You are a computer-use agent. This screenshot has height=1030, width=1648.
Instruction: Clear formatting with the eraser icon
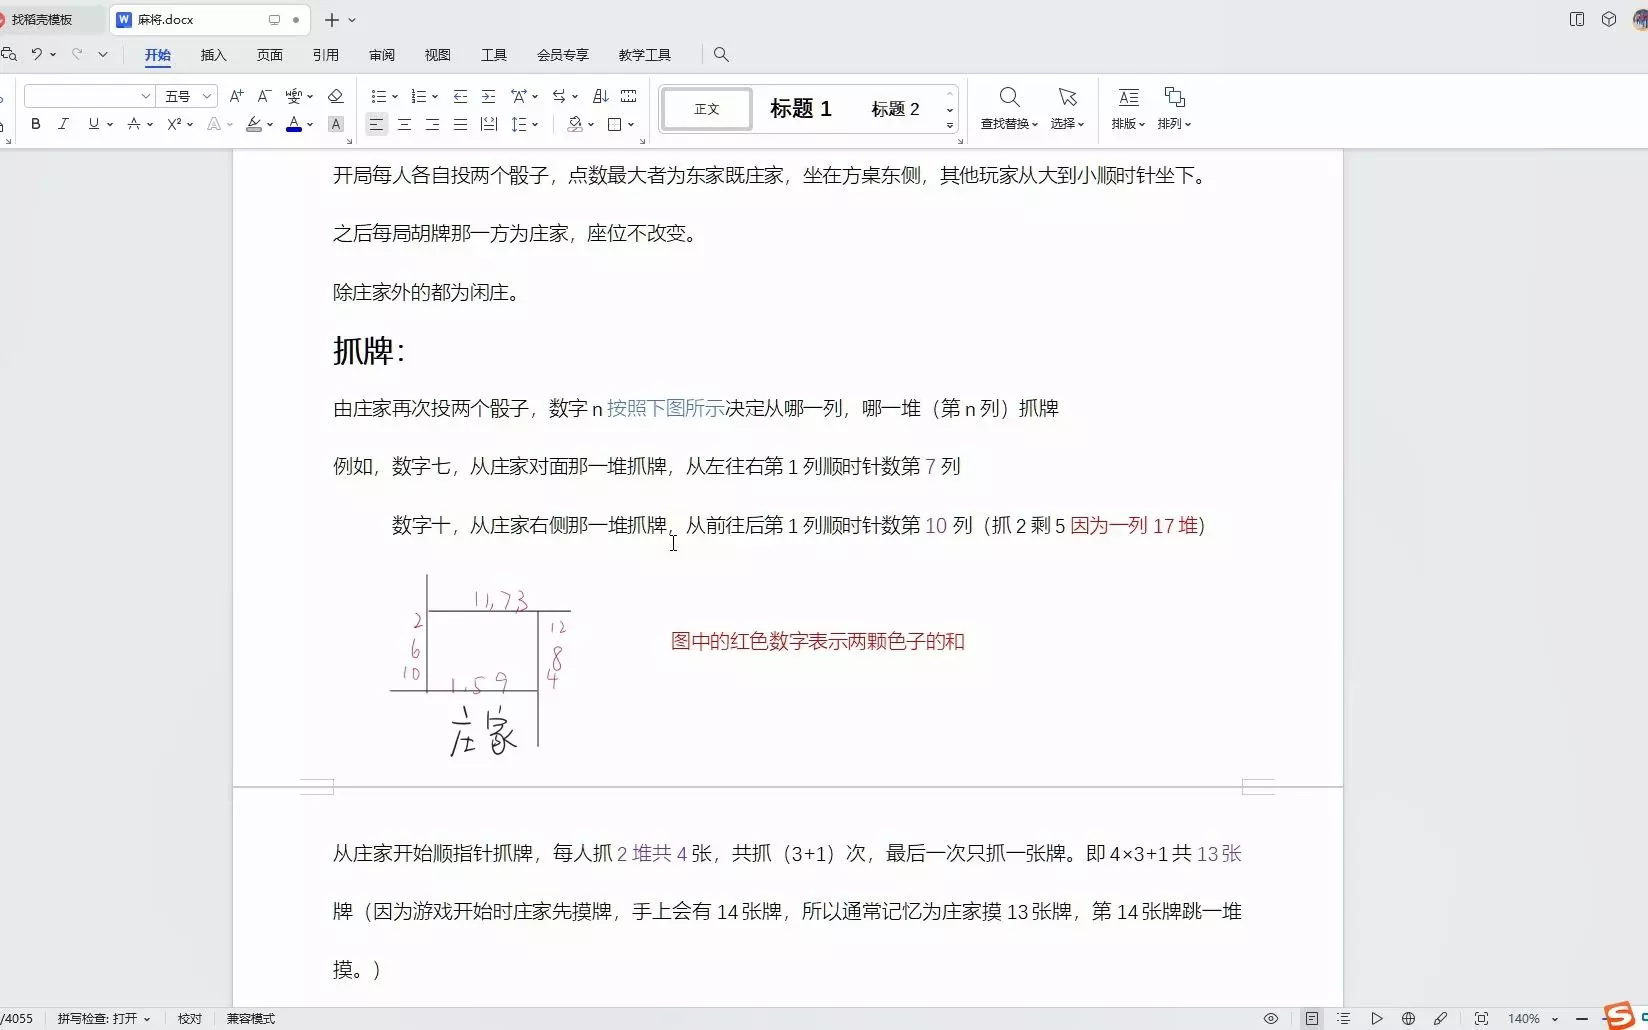click(336, 96)
